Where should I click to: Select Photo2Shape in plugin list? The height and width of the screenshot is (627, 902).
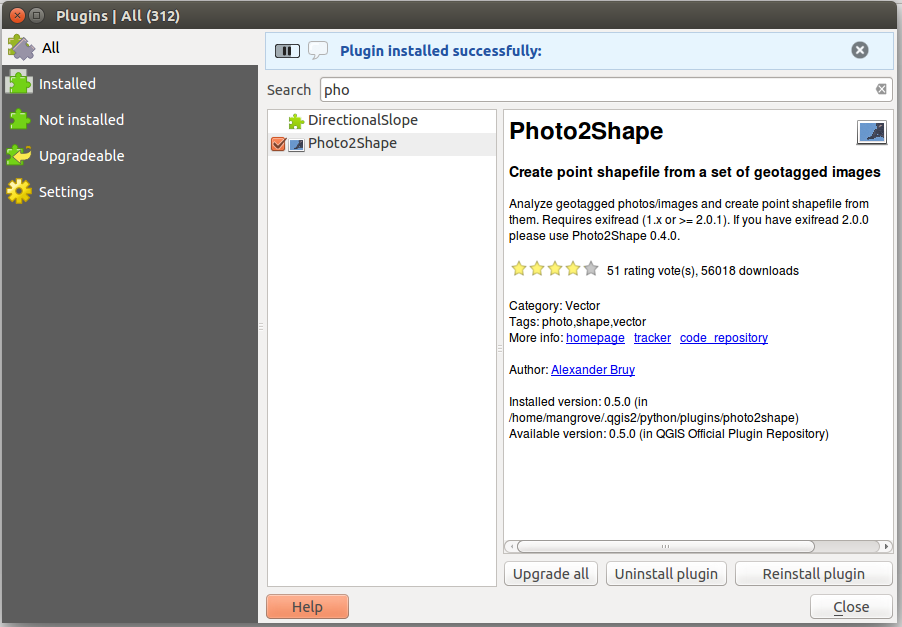[x=382, y=144]
